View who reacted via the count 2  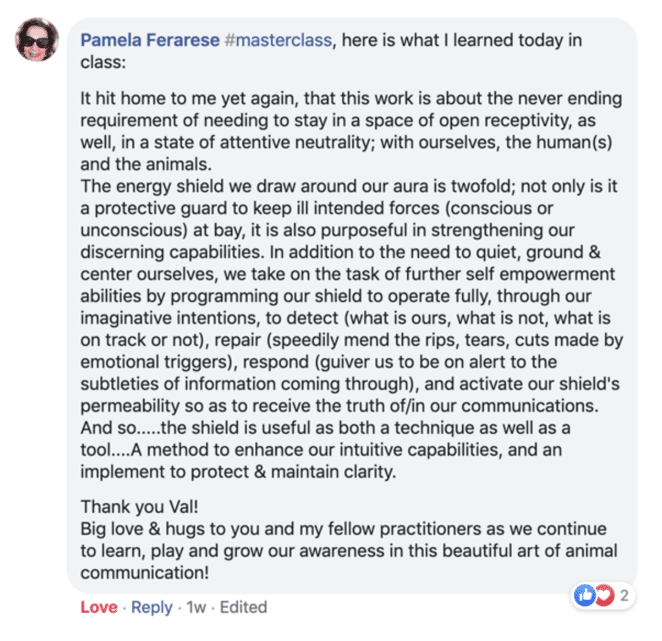(x=624, y=595)
